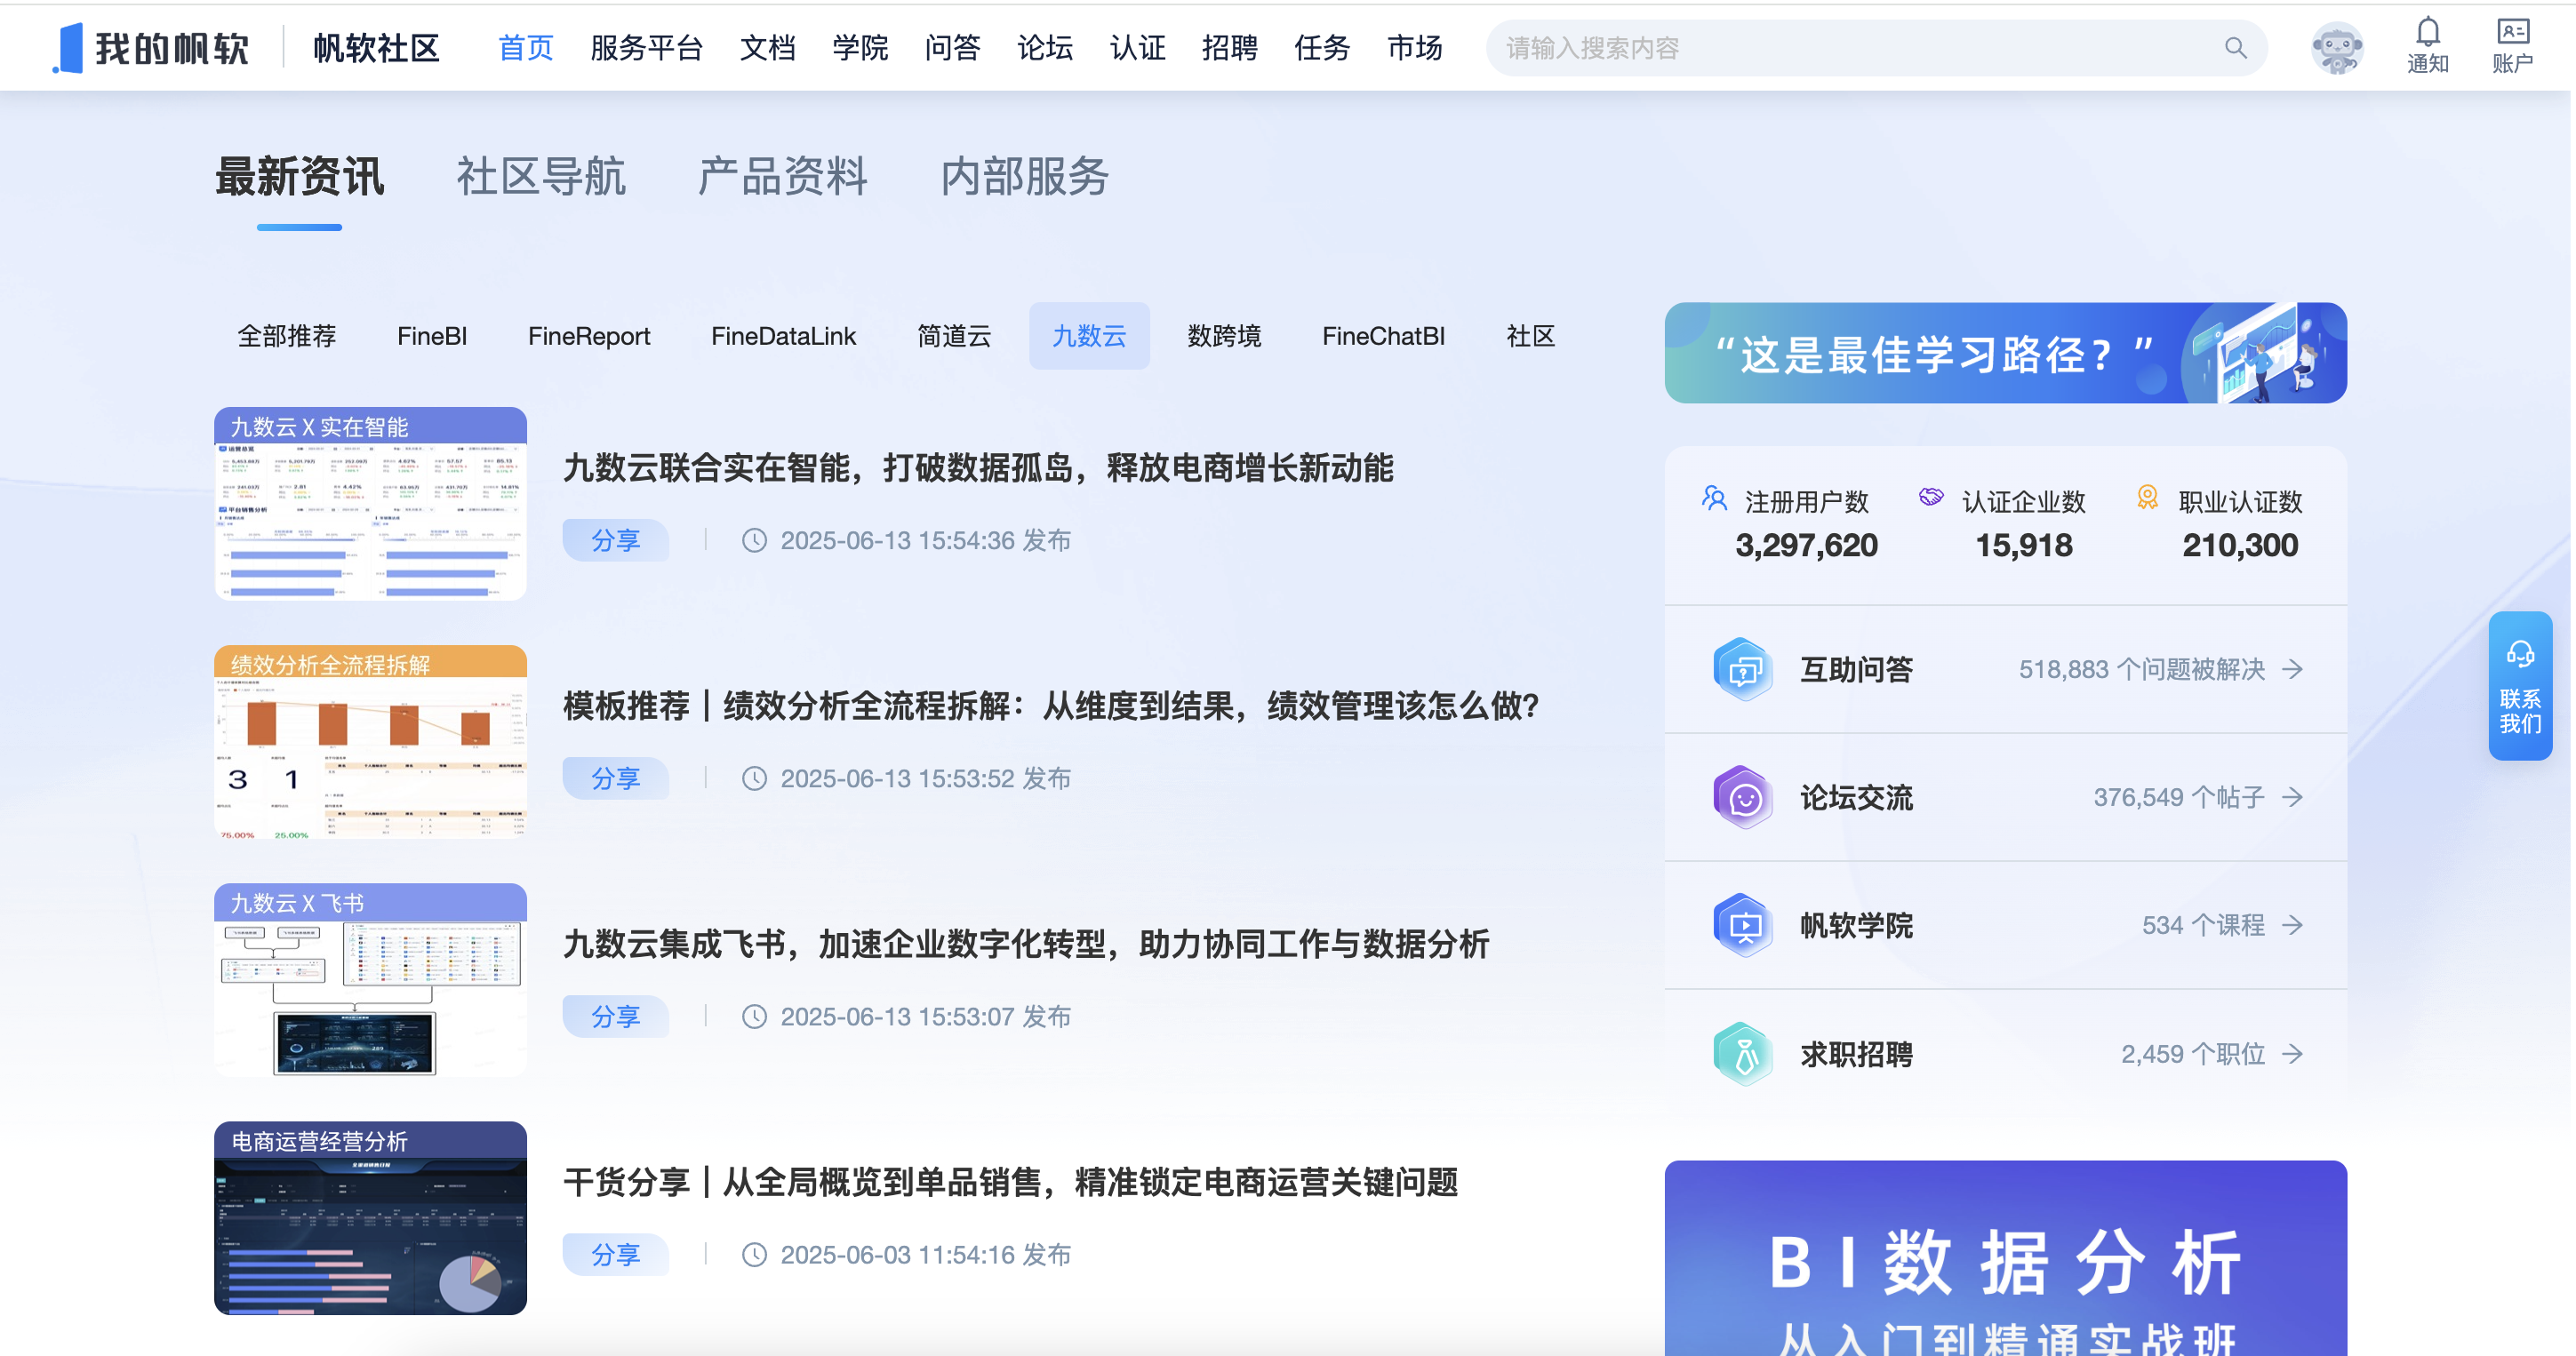Select the FineChatBI filter
Viewport: 2576px width, 1356px height.
(1383, 336)
